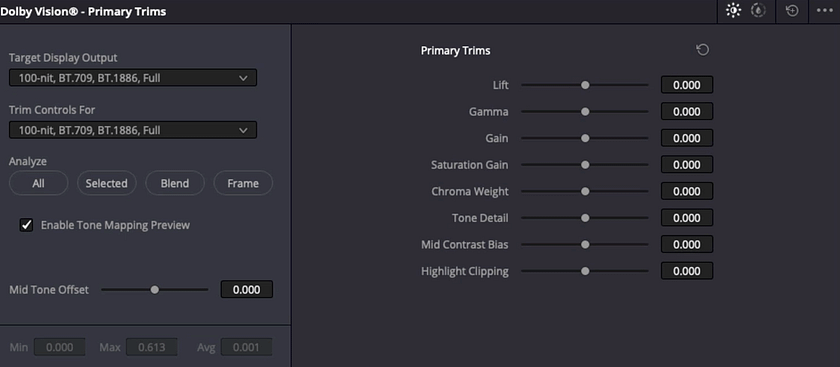Analyze All clips button
Viewport: 840px width, 367px height.
coord(39,183)
